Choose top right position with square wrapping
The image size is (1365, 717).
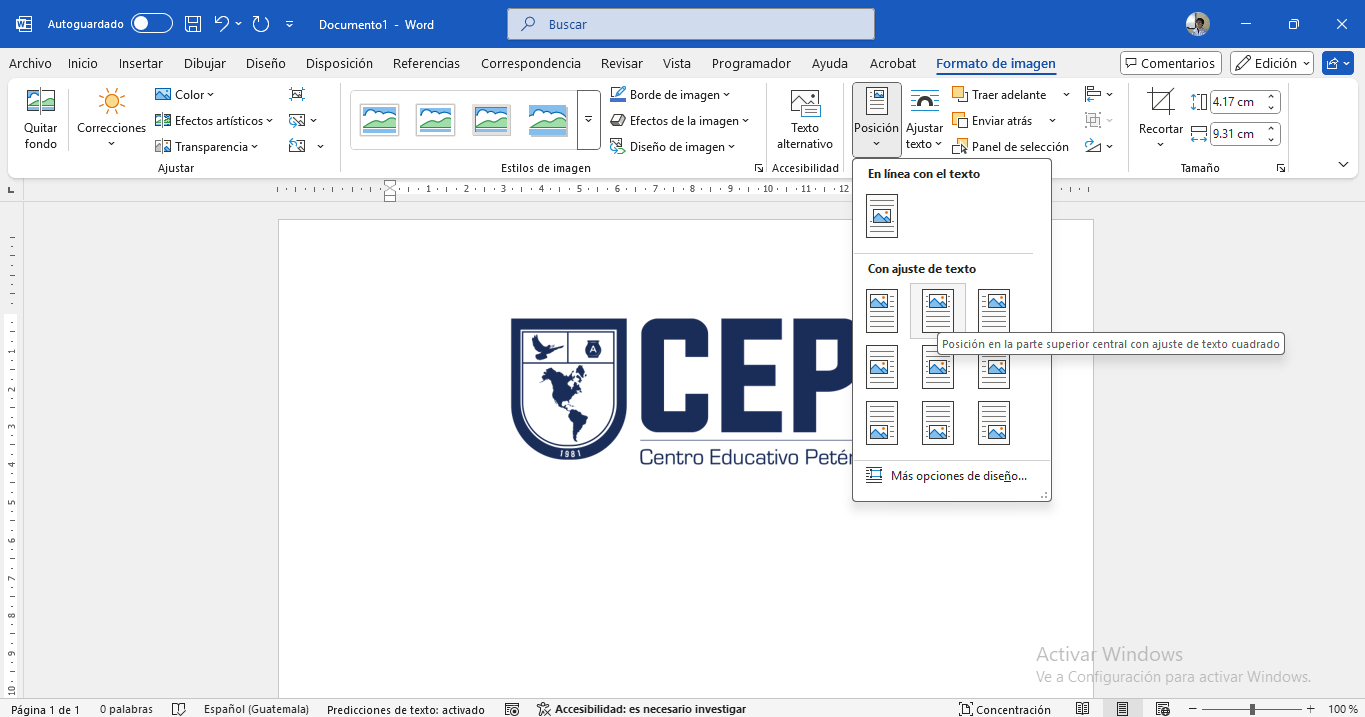[x=994, y=311]
